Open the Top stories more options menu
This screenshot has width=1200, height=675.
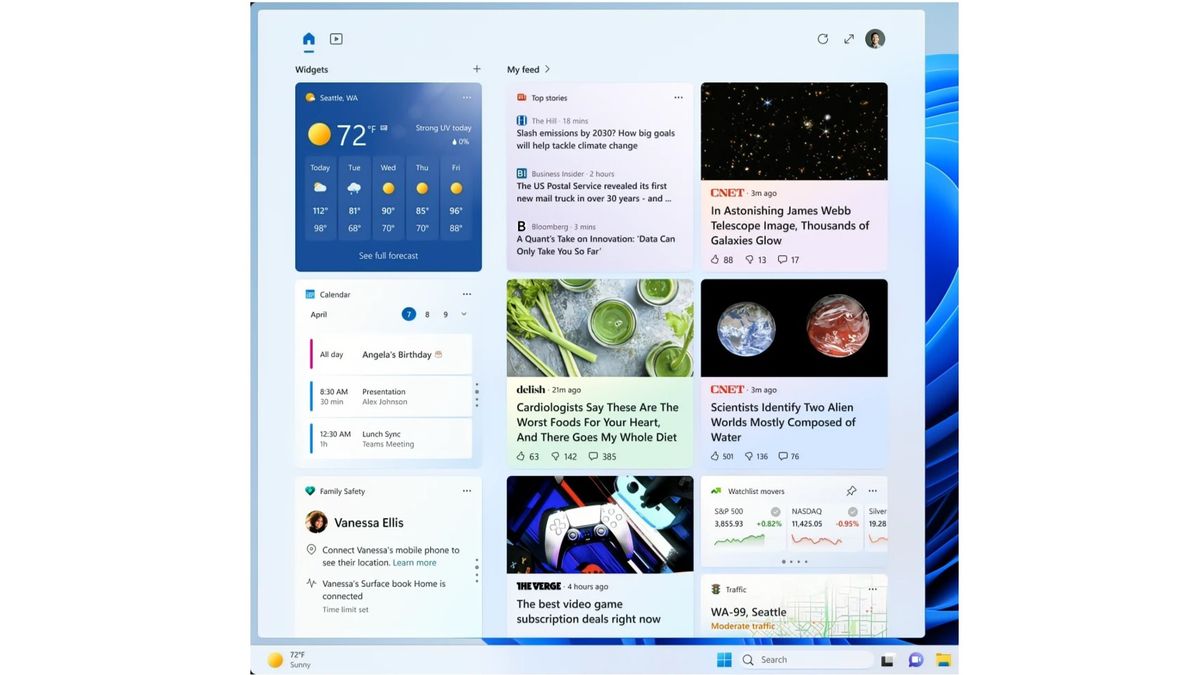(679, 97)
